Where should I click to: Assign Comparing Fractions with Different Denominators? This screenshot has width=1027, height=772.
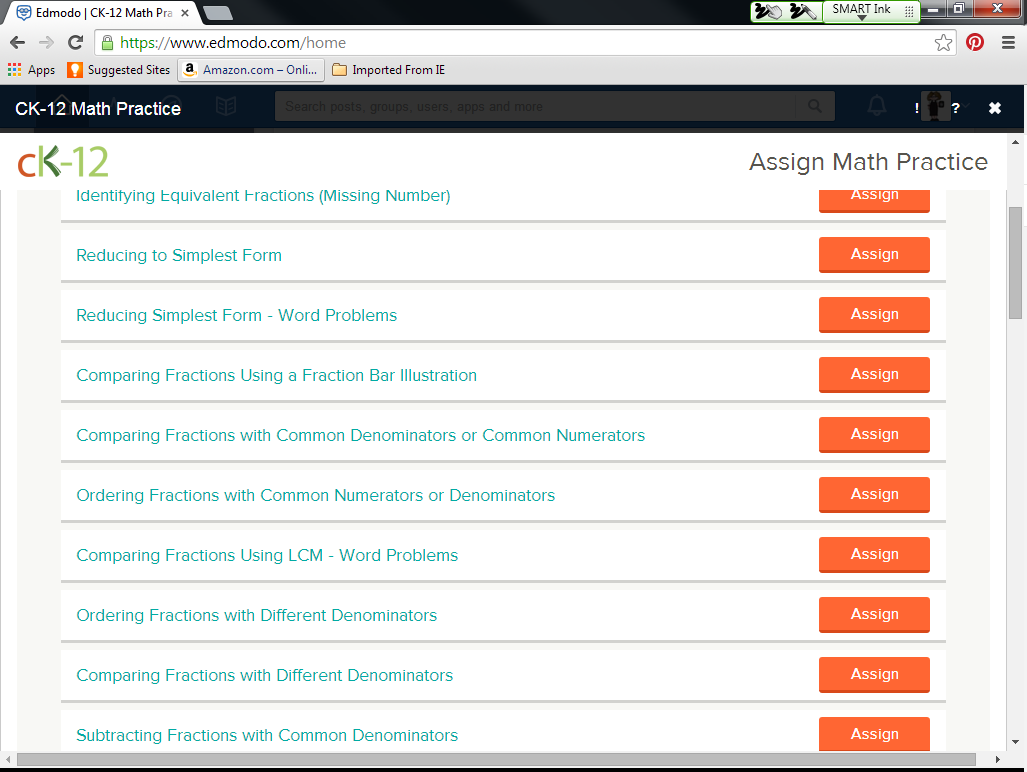click(x=874, y=674)
